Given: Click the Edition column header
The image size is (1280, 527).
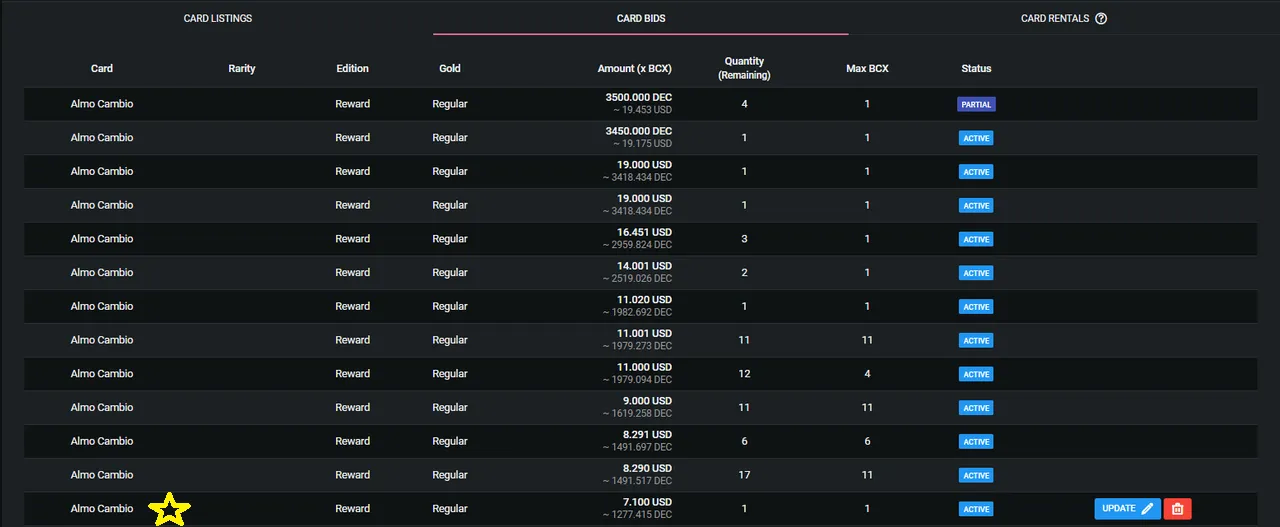Looking at the screenshot, I should (x=352, y=69).
